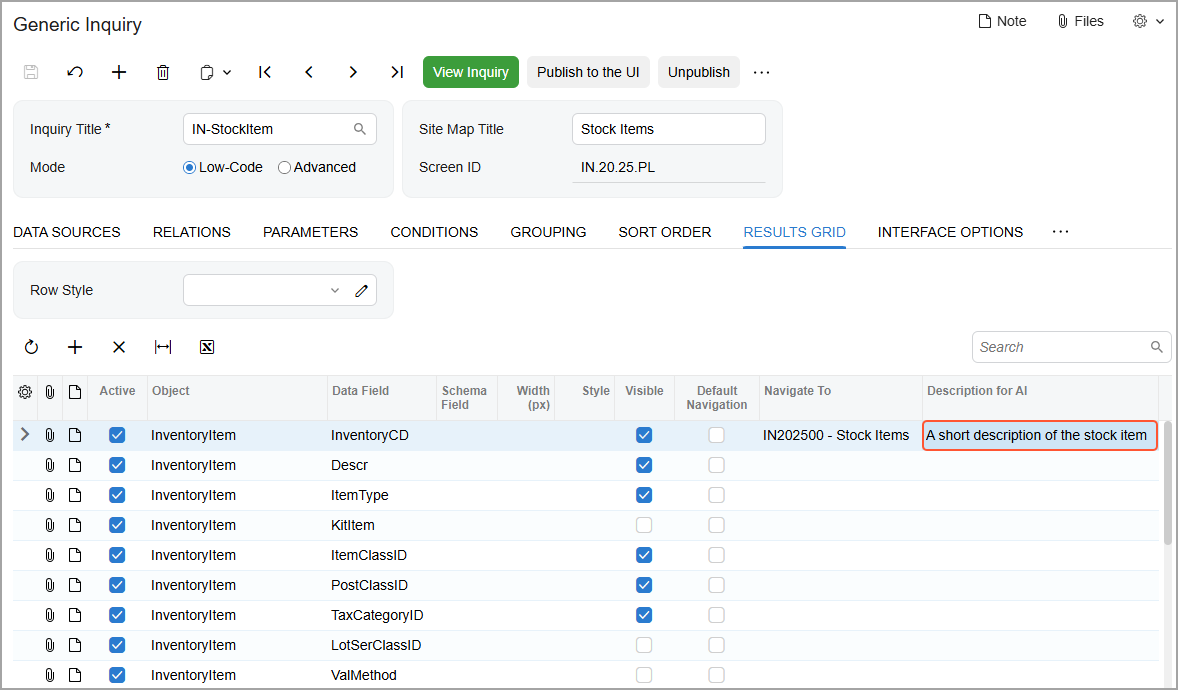Open the CONDITIONS tab
1178x690 pixels.
pos(434,232)
